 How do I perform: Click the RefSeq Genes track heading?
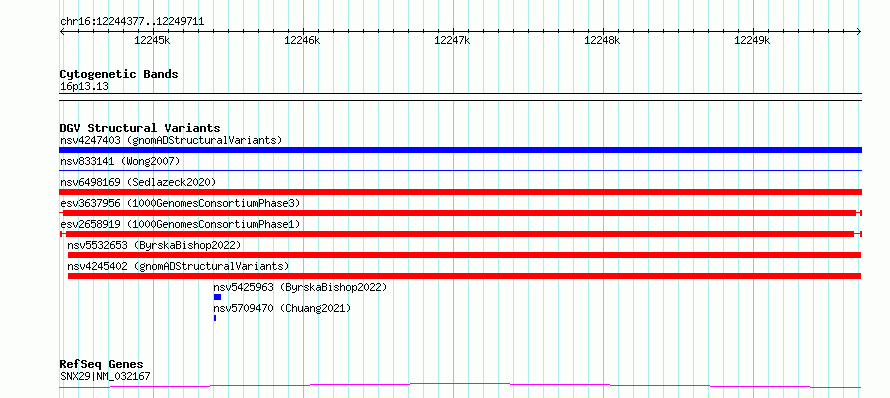(x=102, y=364)
